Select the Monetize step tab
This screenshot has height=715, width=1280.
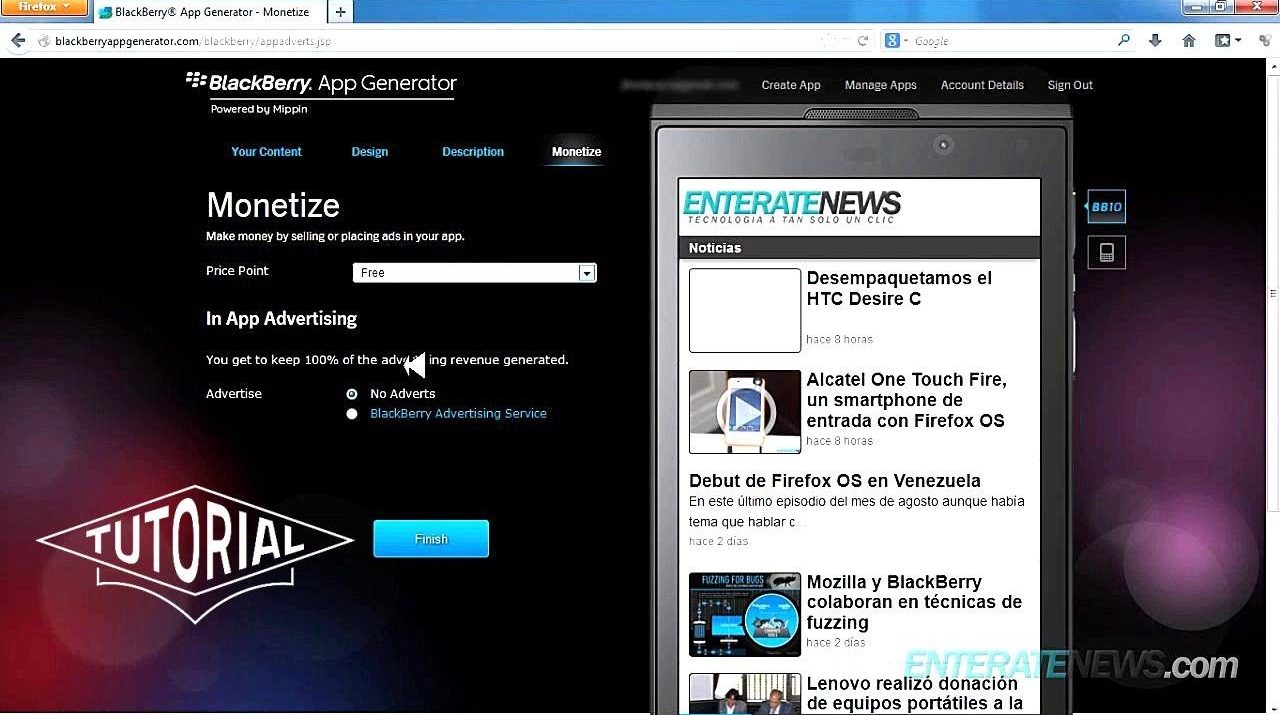[577, 152]
